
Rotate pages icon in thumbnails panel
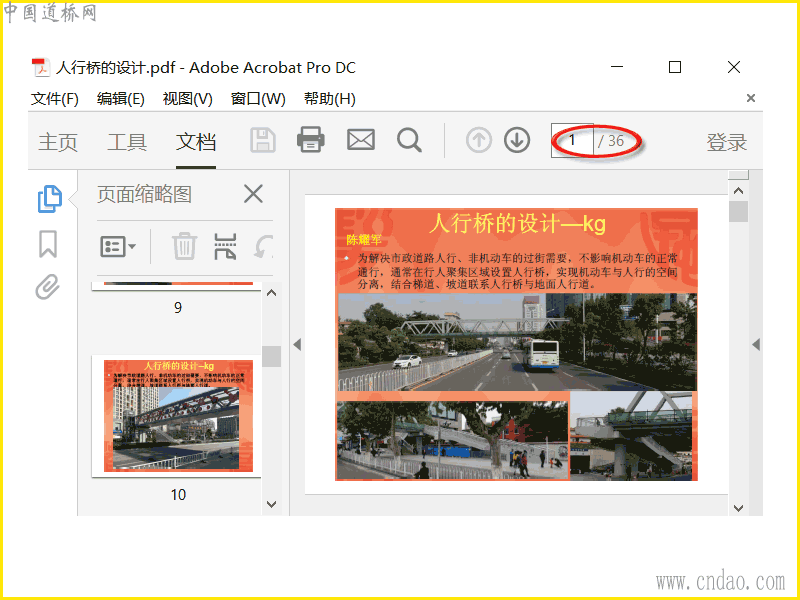click(x=263, y=246)
